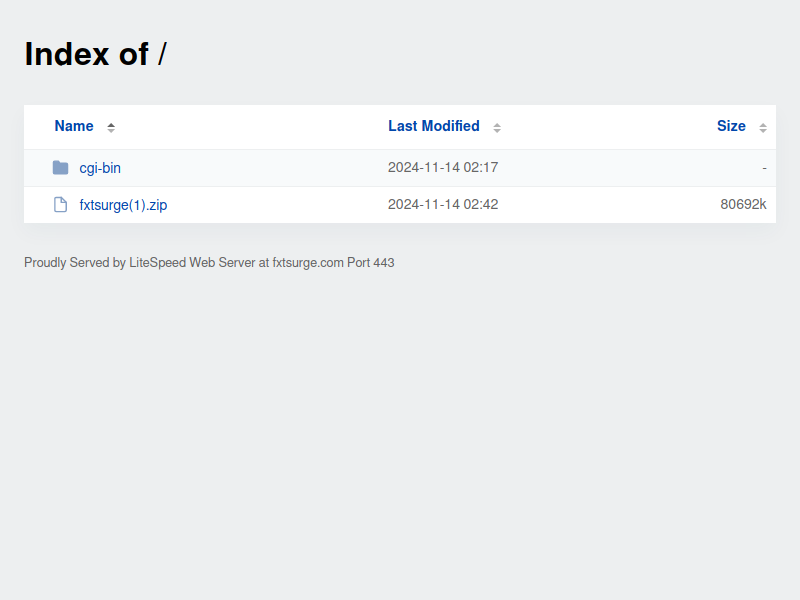Open the cgi-bin directory link
800x600 pixels.
click(x=100, y=168)
